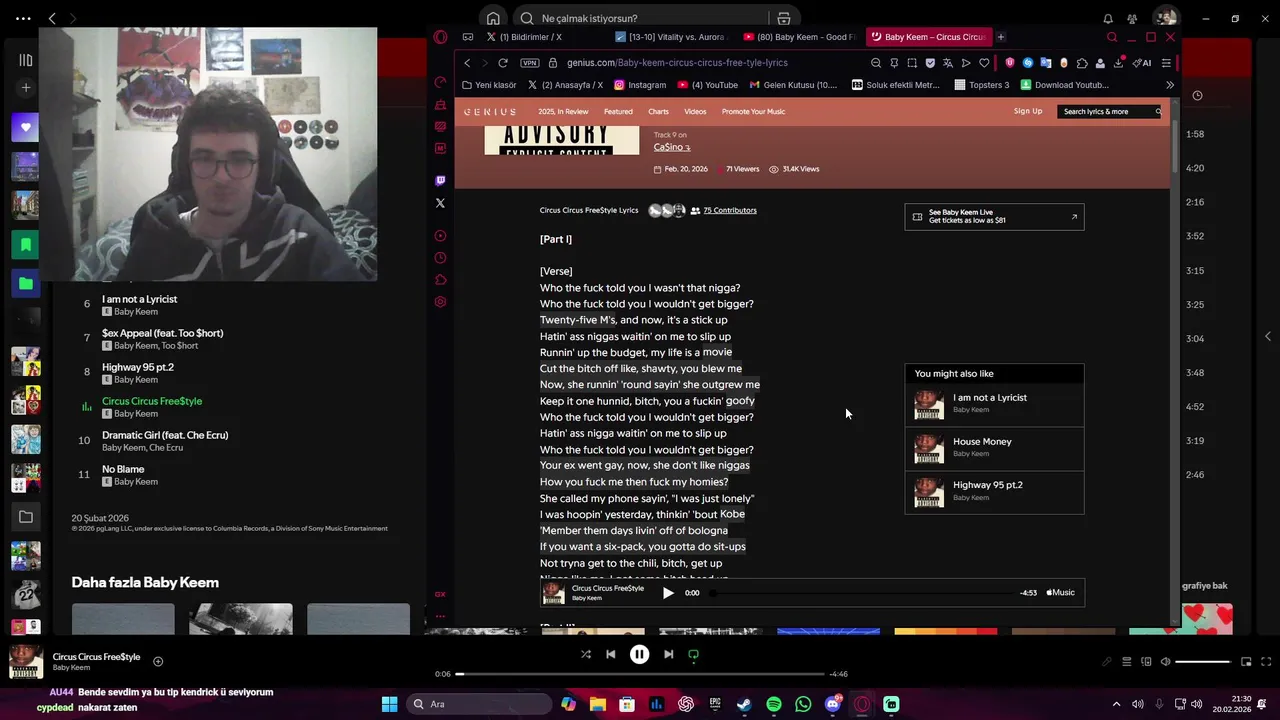1280x720 pixels.
Task: Create new playlist with plus icon
Action: [26, 88]
